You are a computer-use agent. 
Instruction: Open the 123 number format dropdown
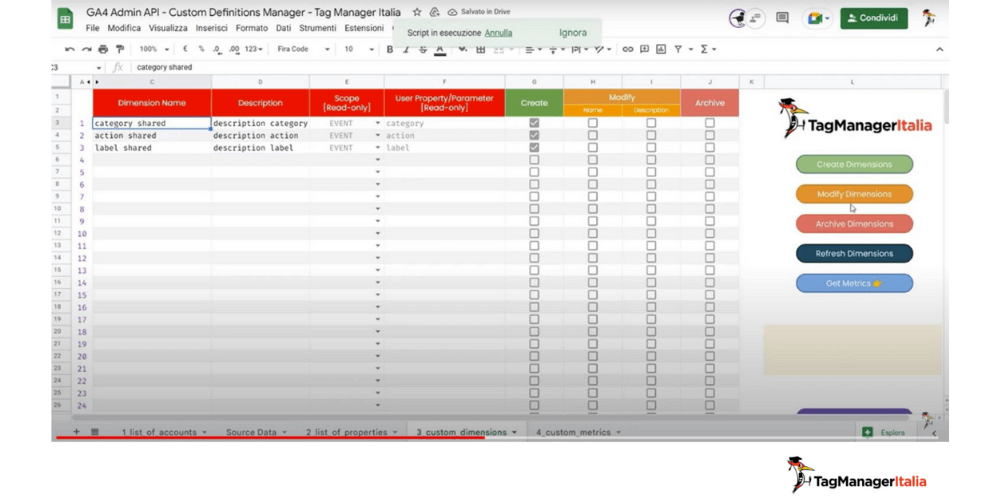tap(254, 49)
